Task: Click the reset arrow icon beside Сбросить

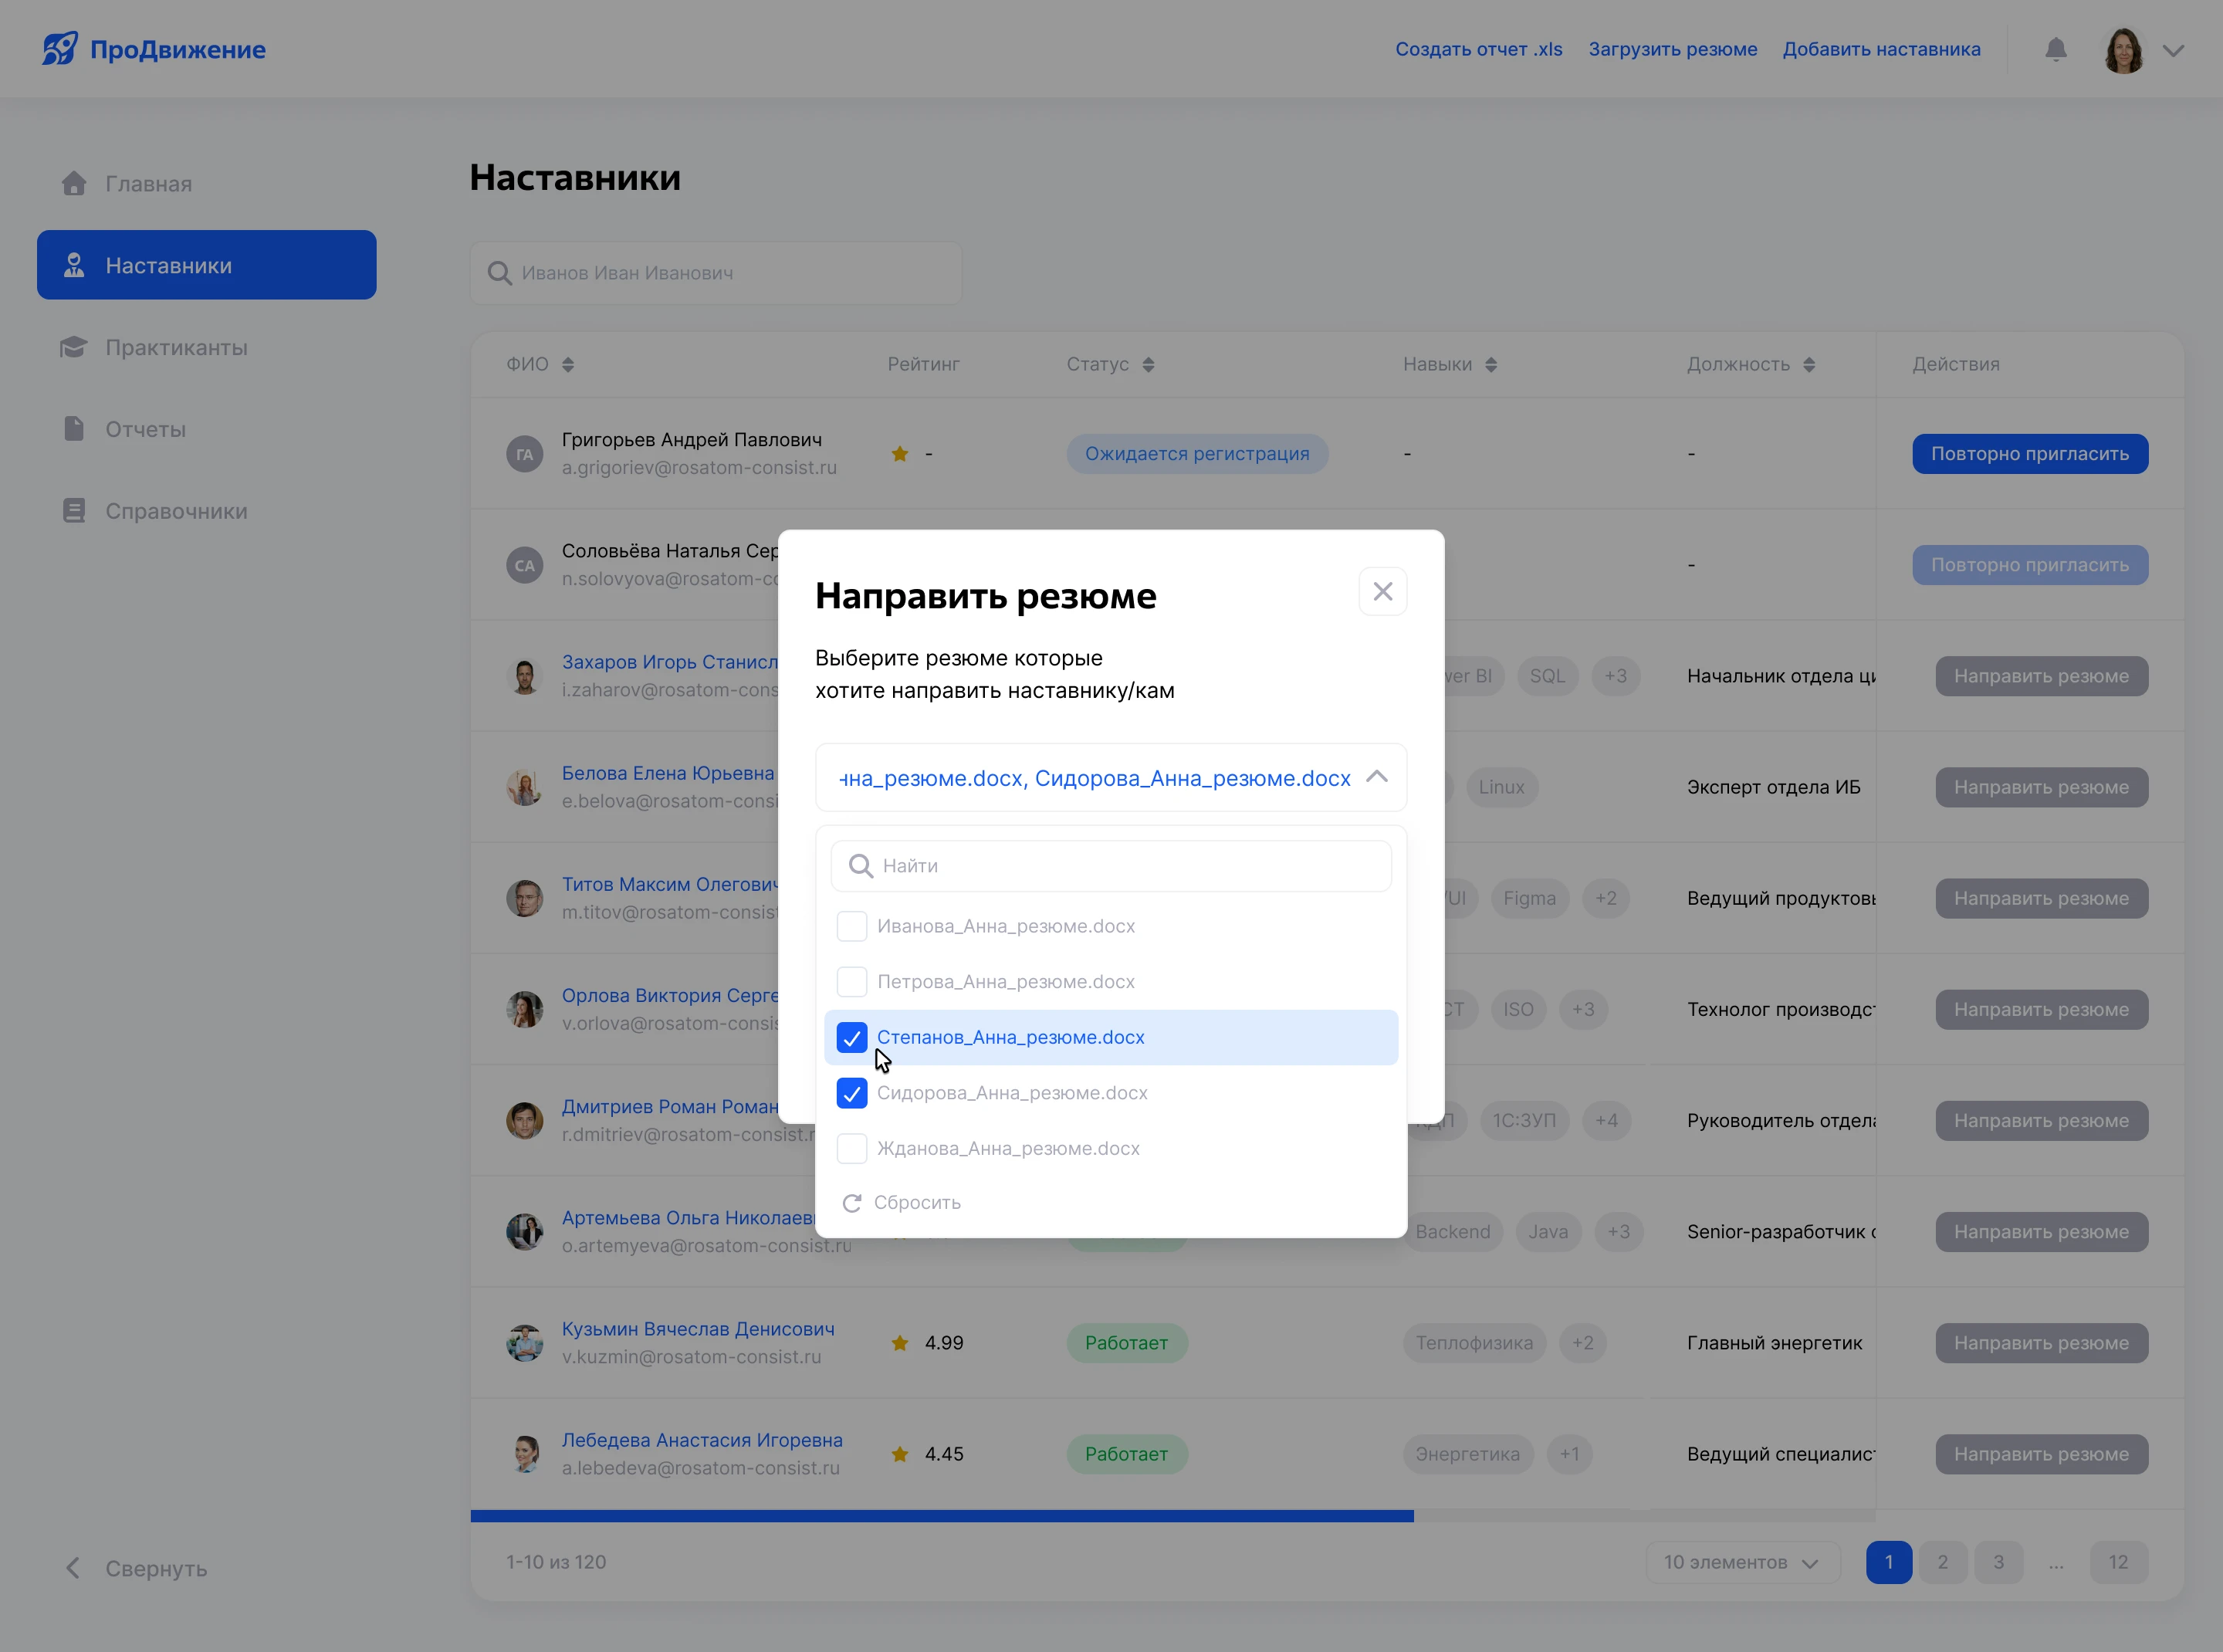Action: pos(852,1203)
